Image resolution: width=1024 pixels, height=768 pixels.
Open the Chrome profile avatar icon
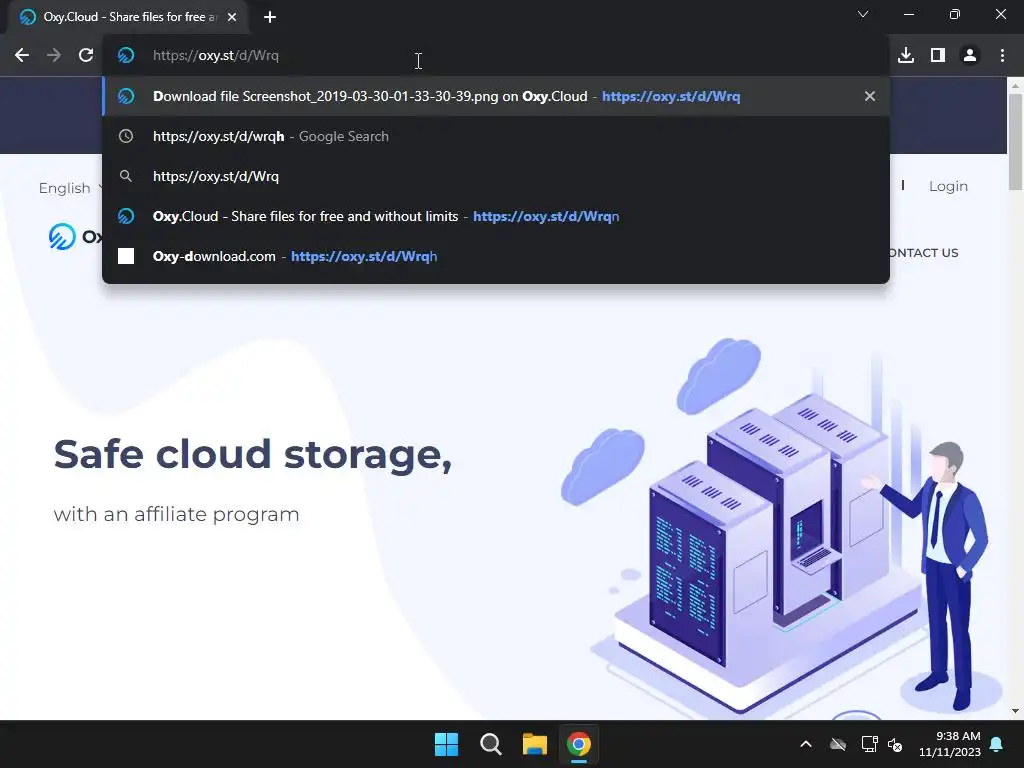[x=970, y=56]
